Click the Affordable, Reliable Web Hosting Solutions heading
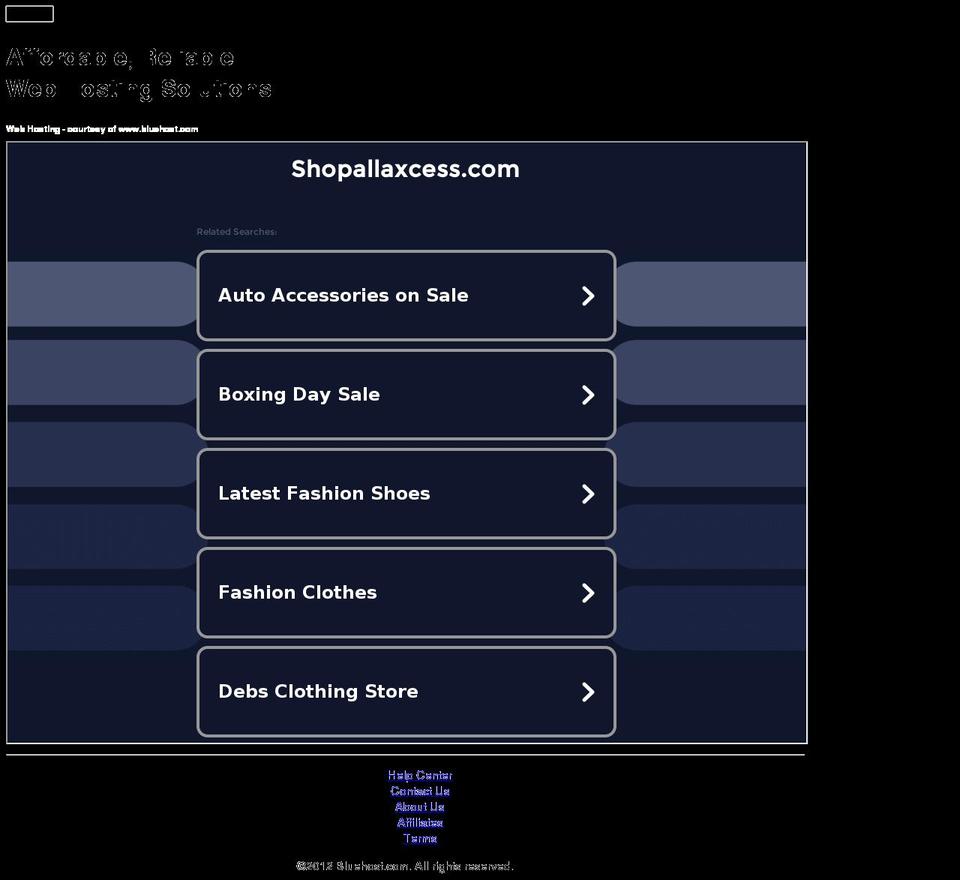 point(139,73)
